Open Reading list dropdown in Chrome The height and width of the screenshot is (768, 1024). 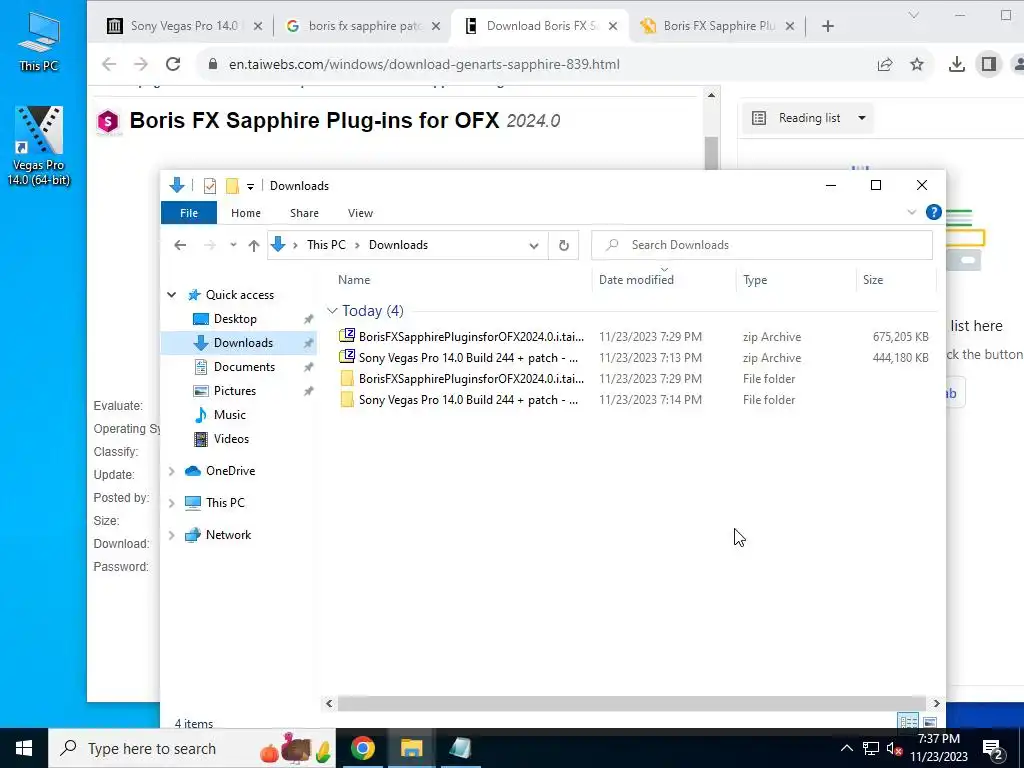[809, 118]
